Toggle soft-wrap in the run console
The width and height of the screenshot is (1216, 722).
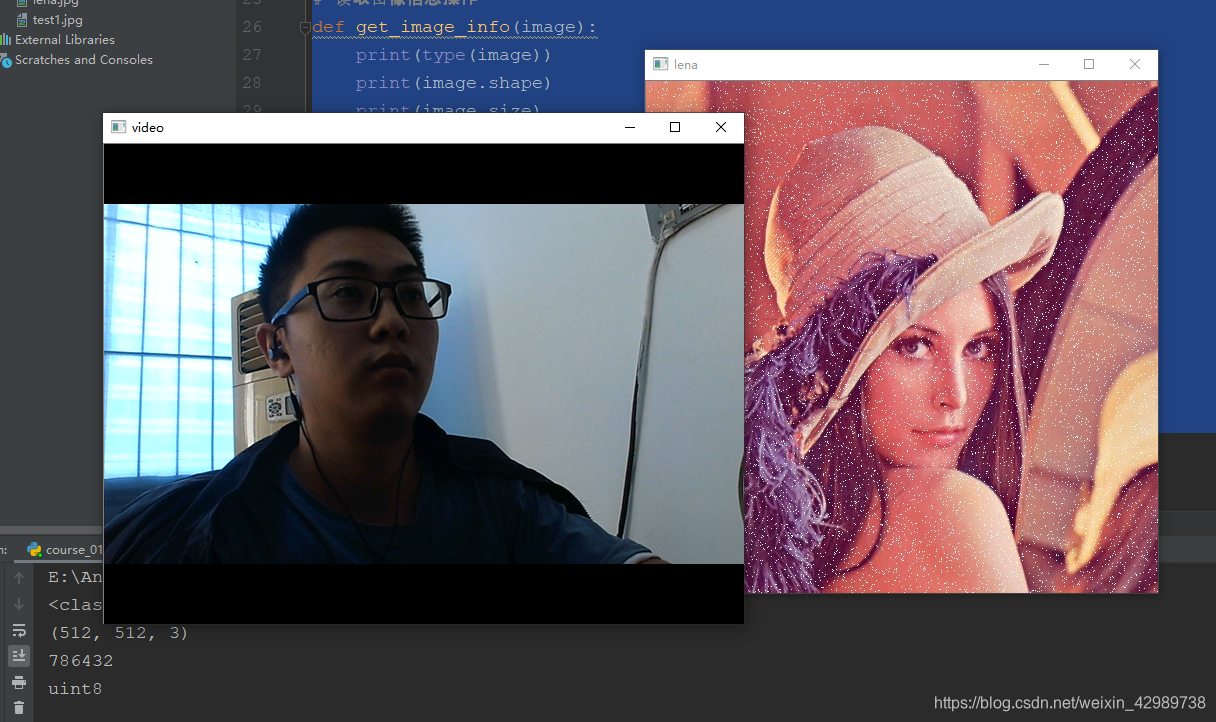pyautogui.click(x=18, y=630)
